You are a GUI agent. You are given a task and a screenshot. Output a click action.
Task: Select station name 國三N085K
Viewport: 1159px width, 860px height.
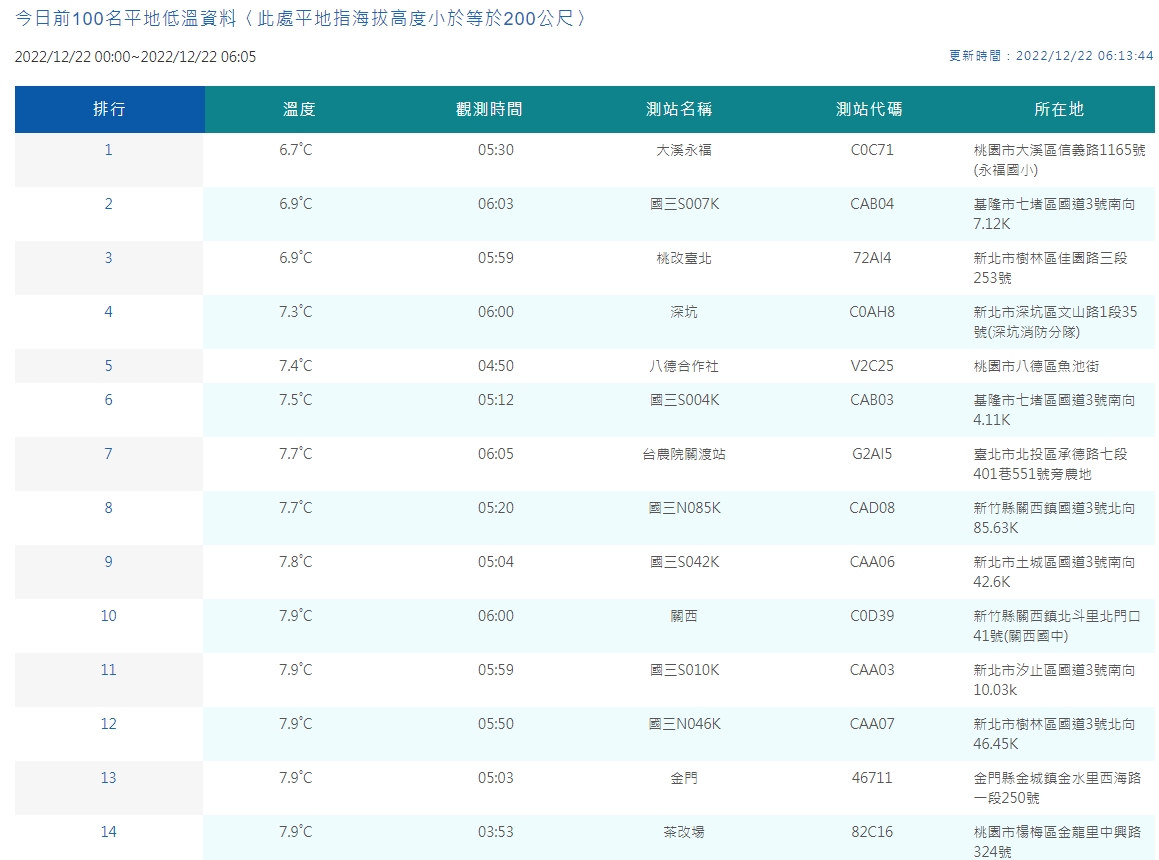click(684, 508)
